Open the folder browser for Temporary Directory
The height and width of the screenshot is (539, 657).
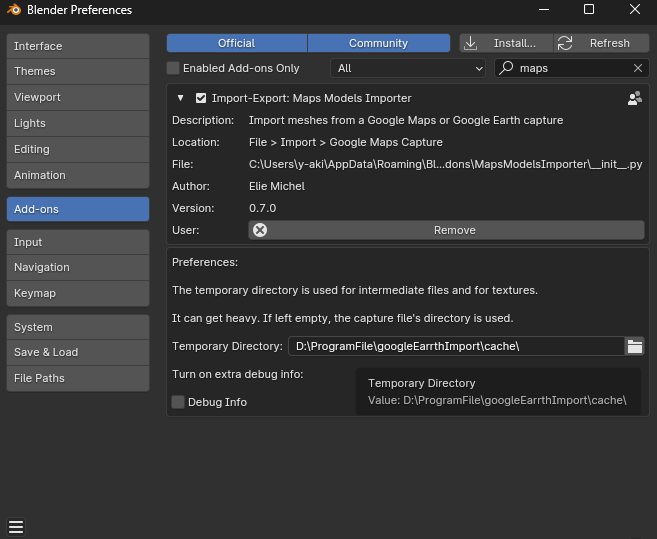pos(635,346)
